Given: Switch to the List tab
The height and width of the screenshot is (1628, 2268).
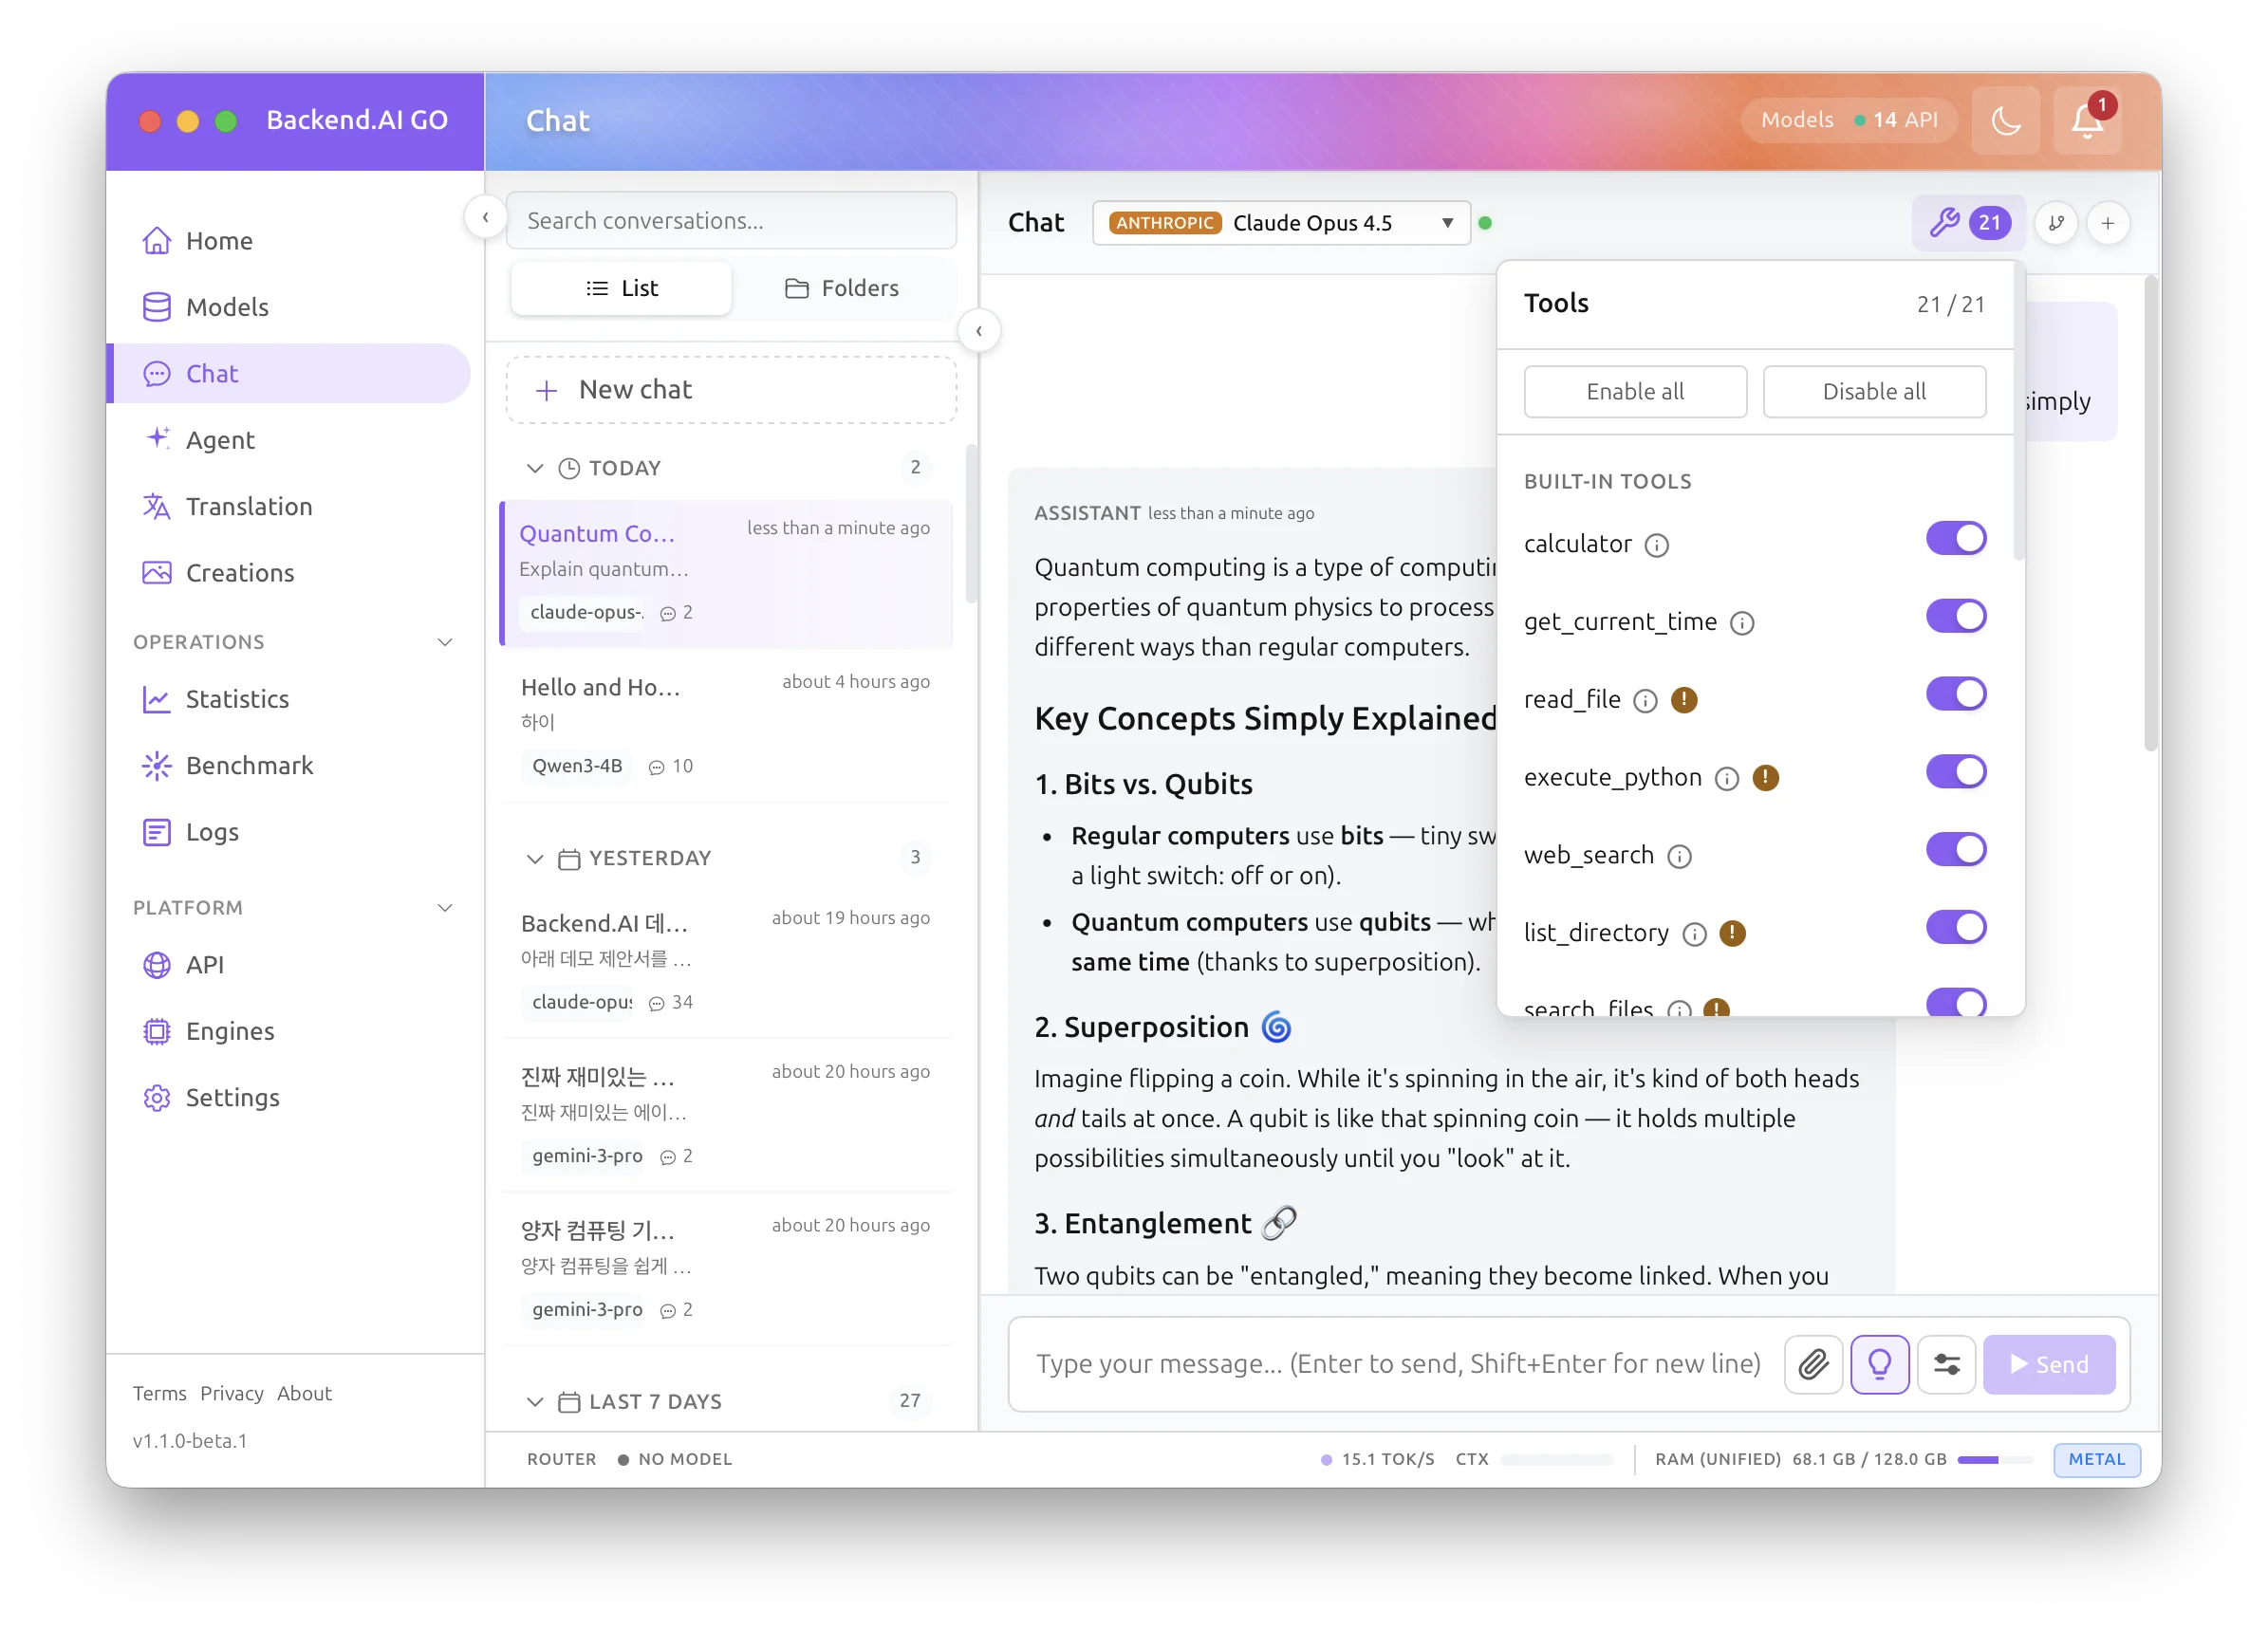Looking at the screenshot, I should pyautogui.click(x=621, y=288).
